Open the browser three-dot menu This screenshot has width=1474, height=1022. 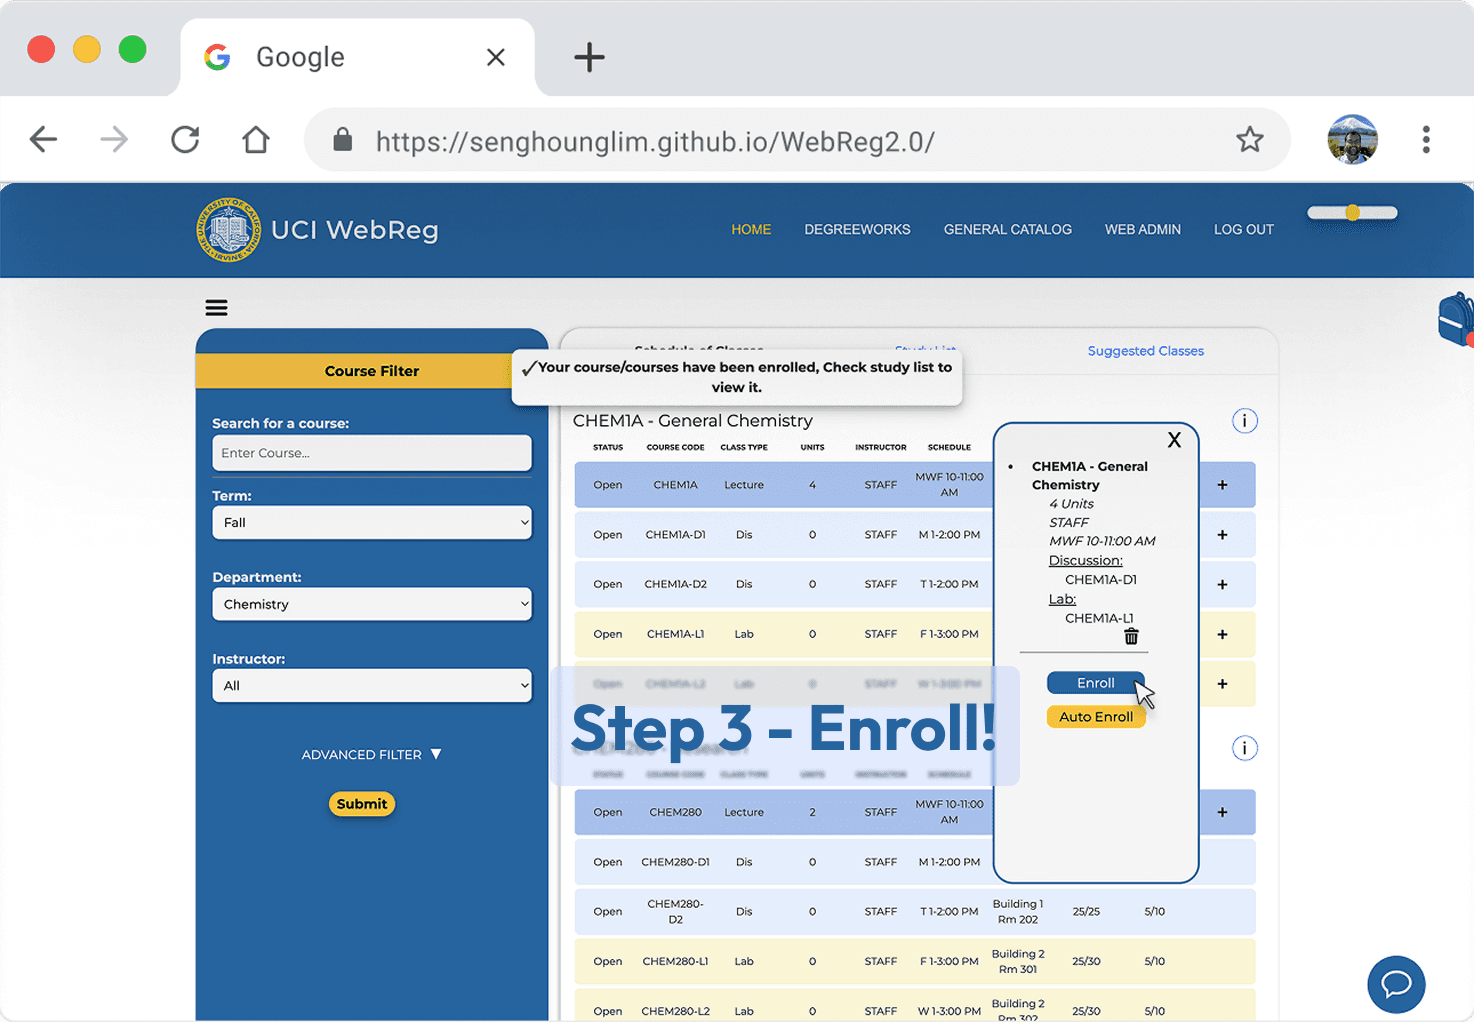1426,139
